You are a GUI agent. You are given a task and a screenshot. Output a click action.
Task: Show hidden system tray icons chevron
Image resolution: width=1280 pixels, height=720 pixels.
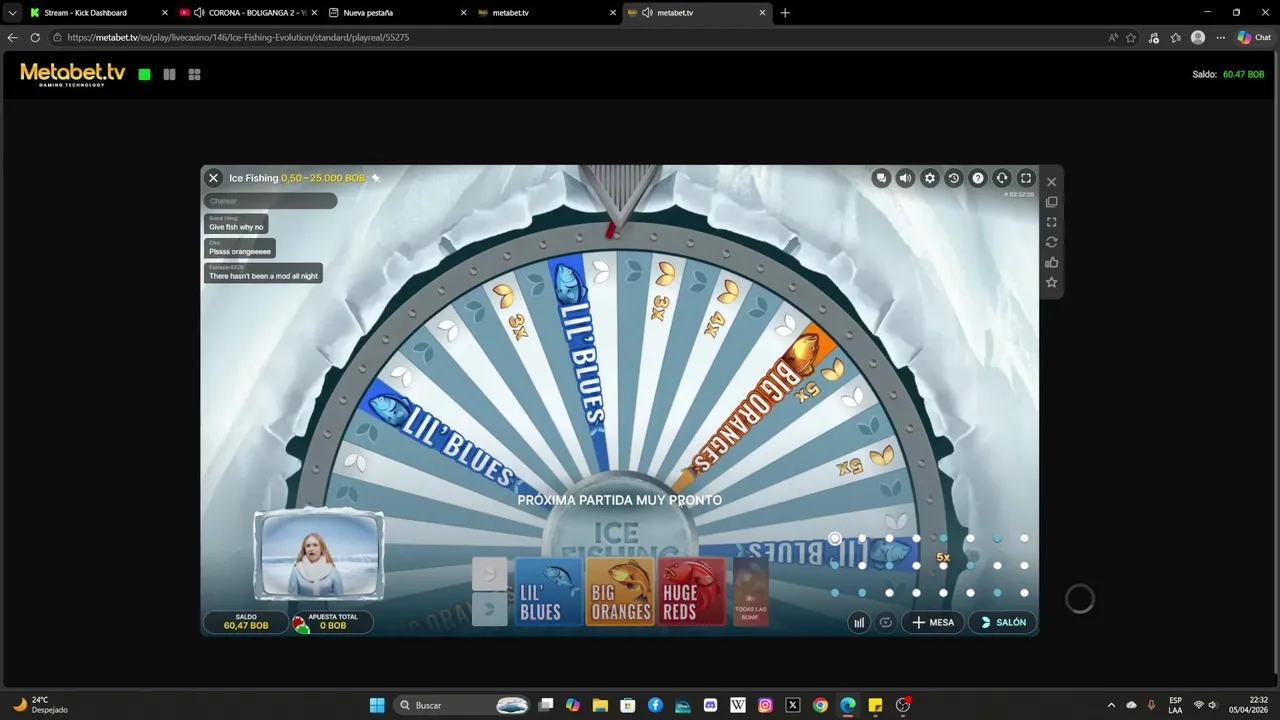click(1110, 705)
